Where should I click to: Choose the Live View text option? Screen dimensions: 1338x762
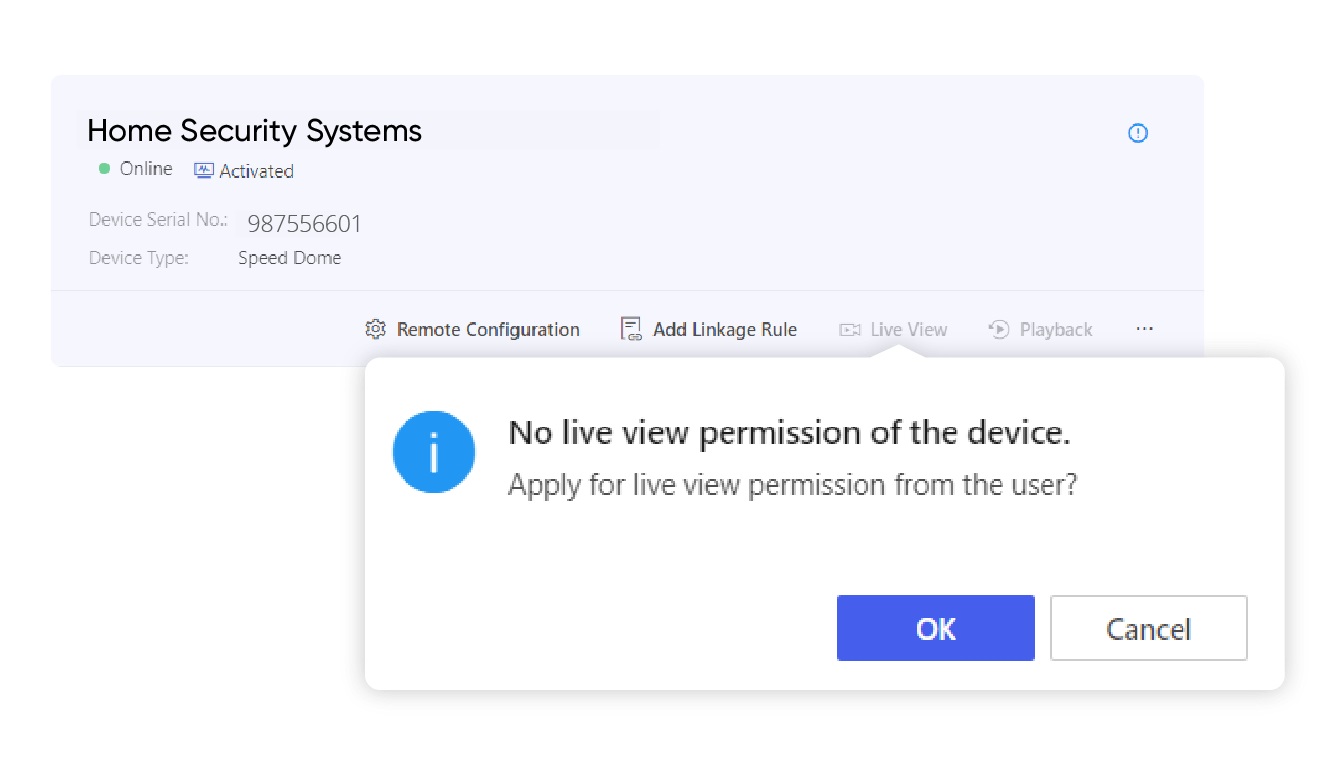click(x=909, y=330)
